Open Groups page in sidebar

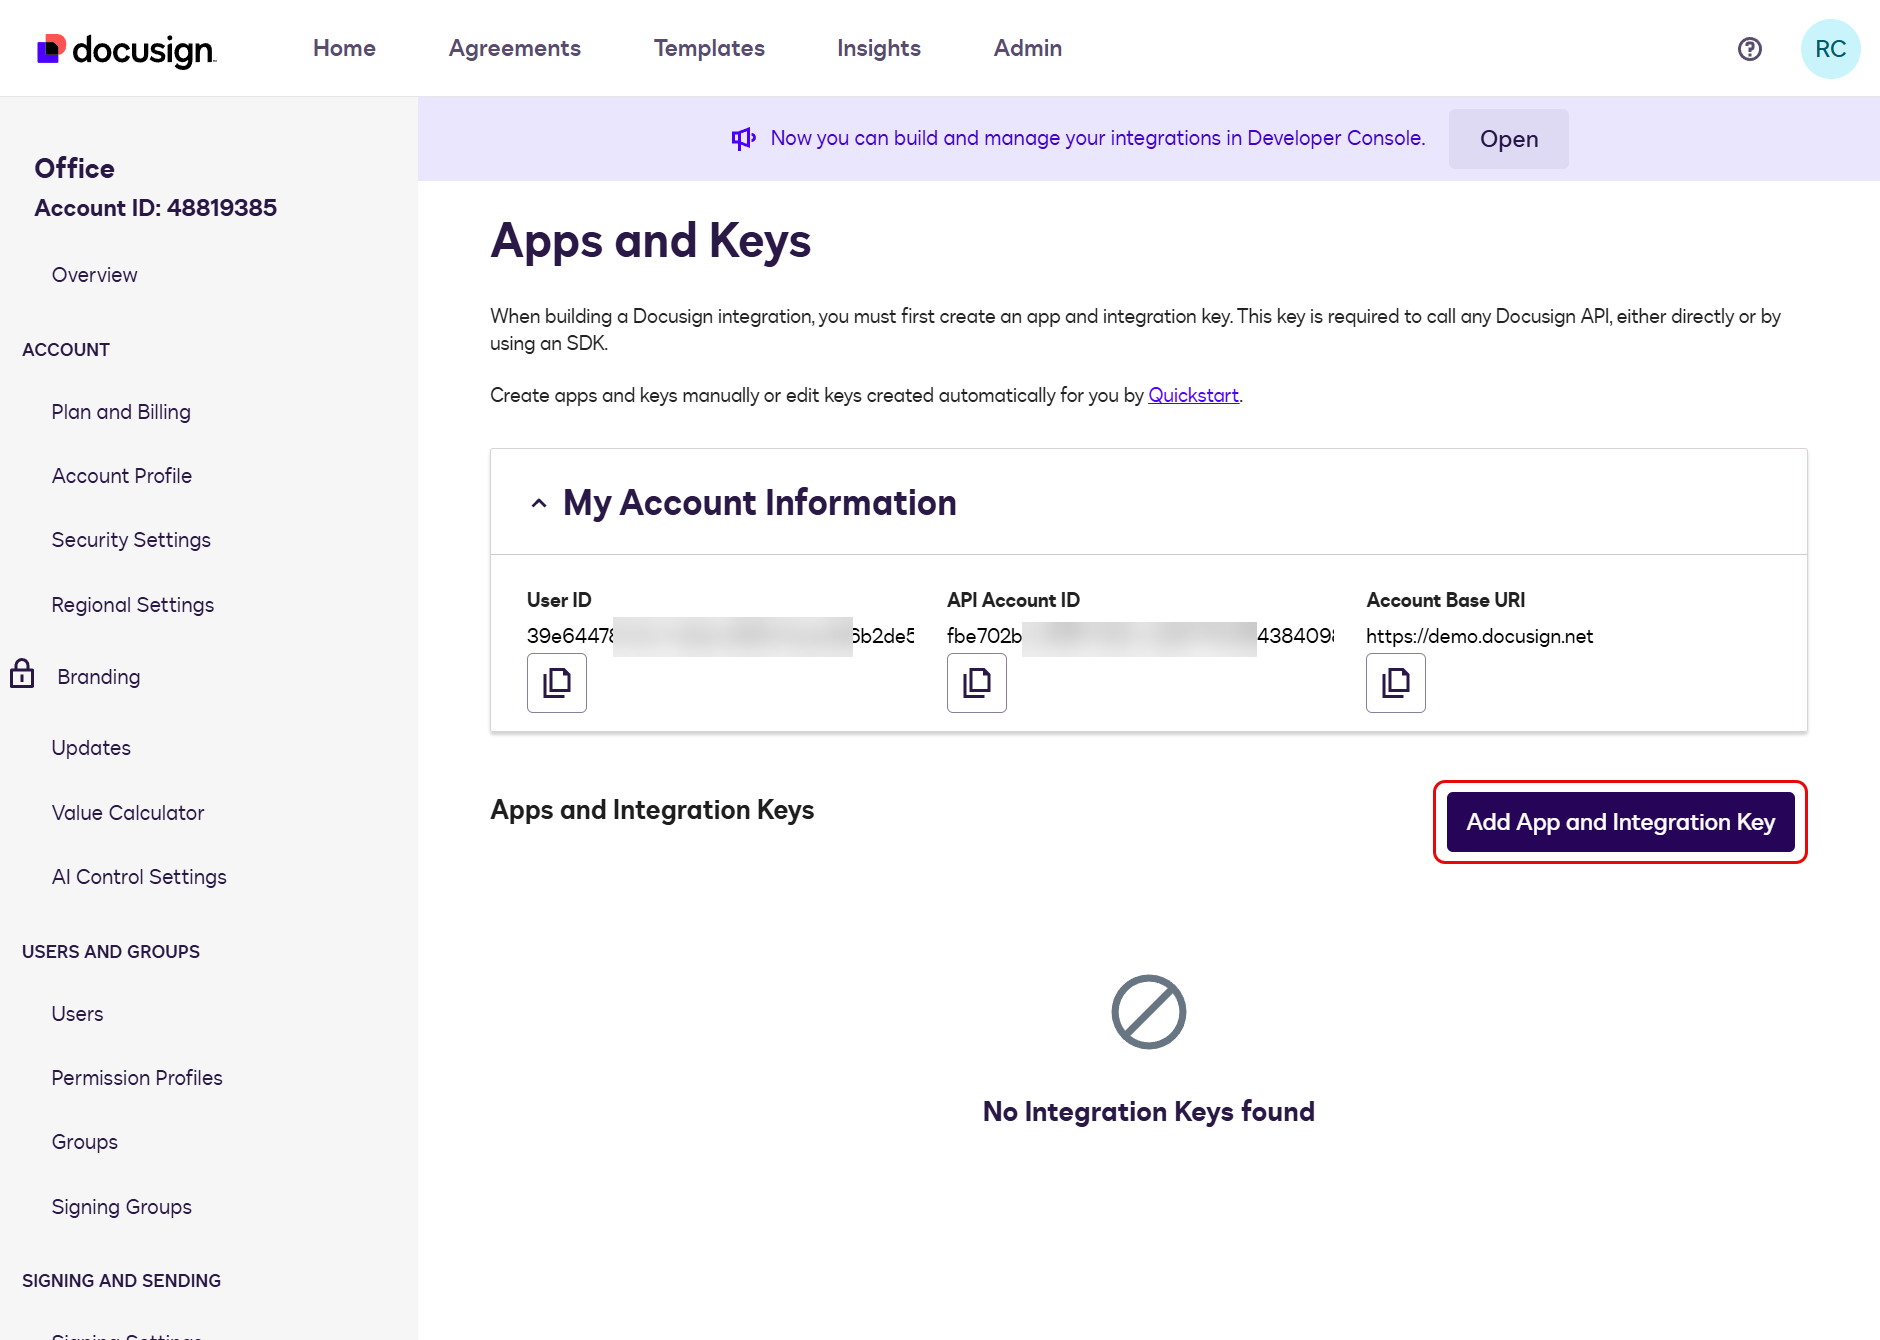(85, 1142)
